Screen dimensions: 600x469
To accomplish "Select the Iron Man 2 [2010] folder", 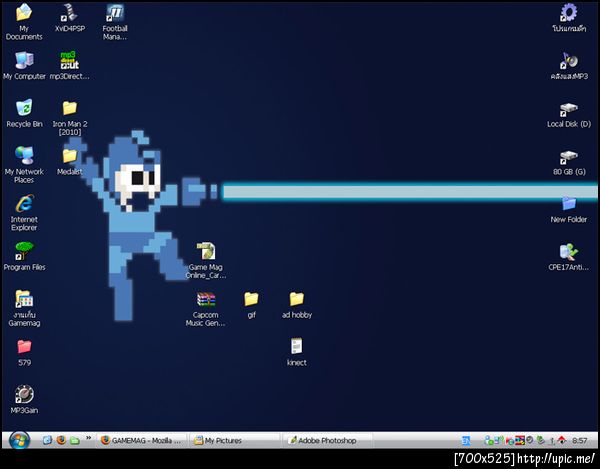I will [x=70, y=117].
